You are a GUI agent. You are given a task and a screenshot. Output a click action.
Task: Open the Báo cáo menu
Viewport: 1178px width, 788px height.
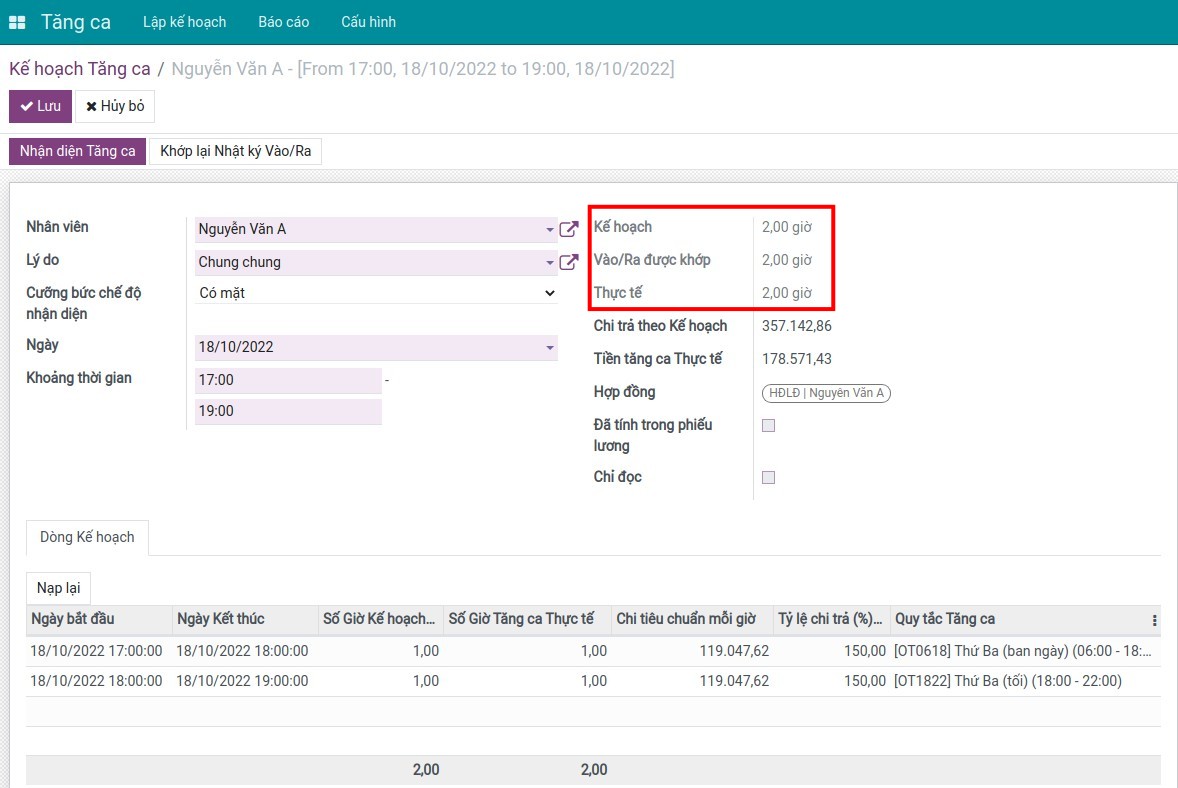point(283,22)
